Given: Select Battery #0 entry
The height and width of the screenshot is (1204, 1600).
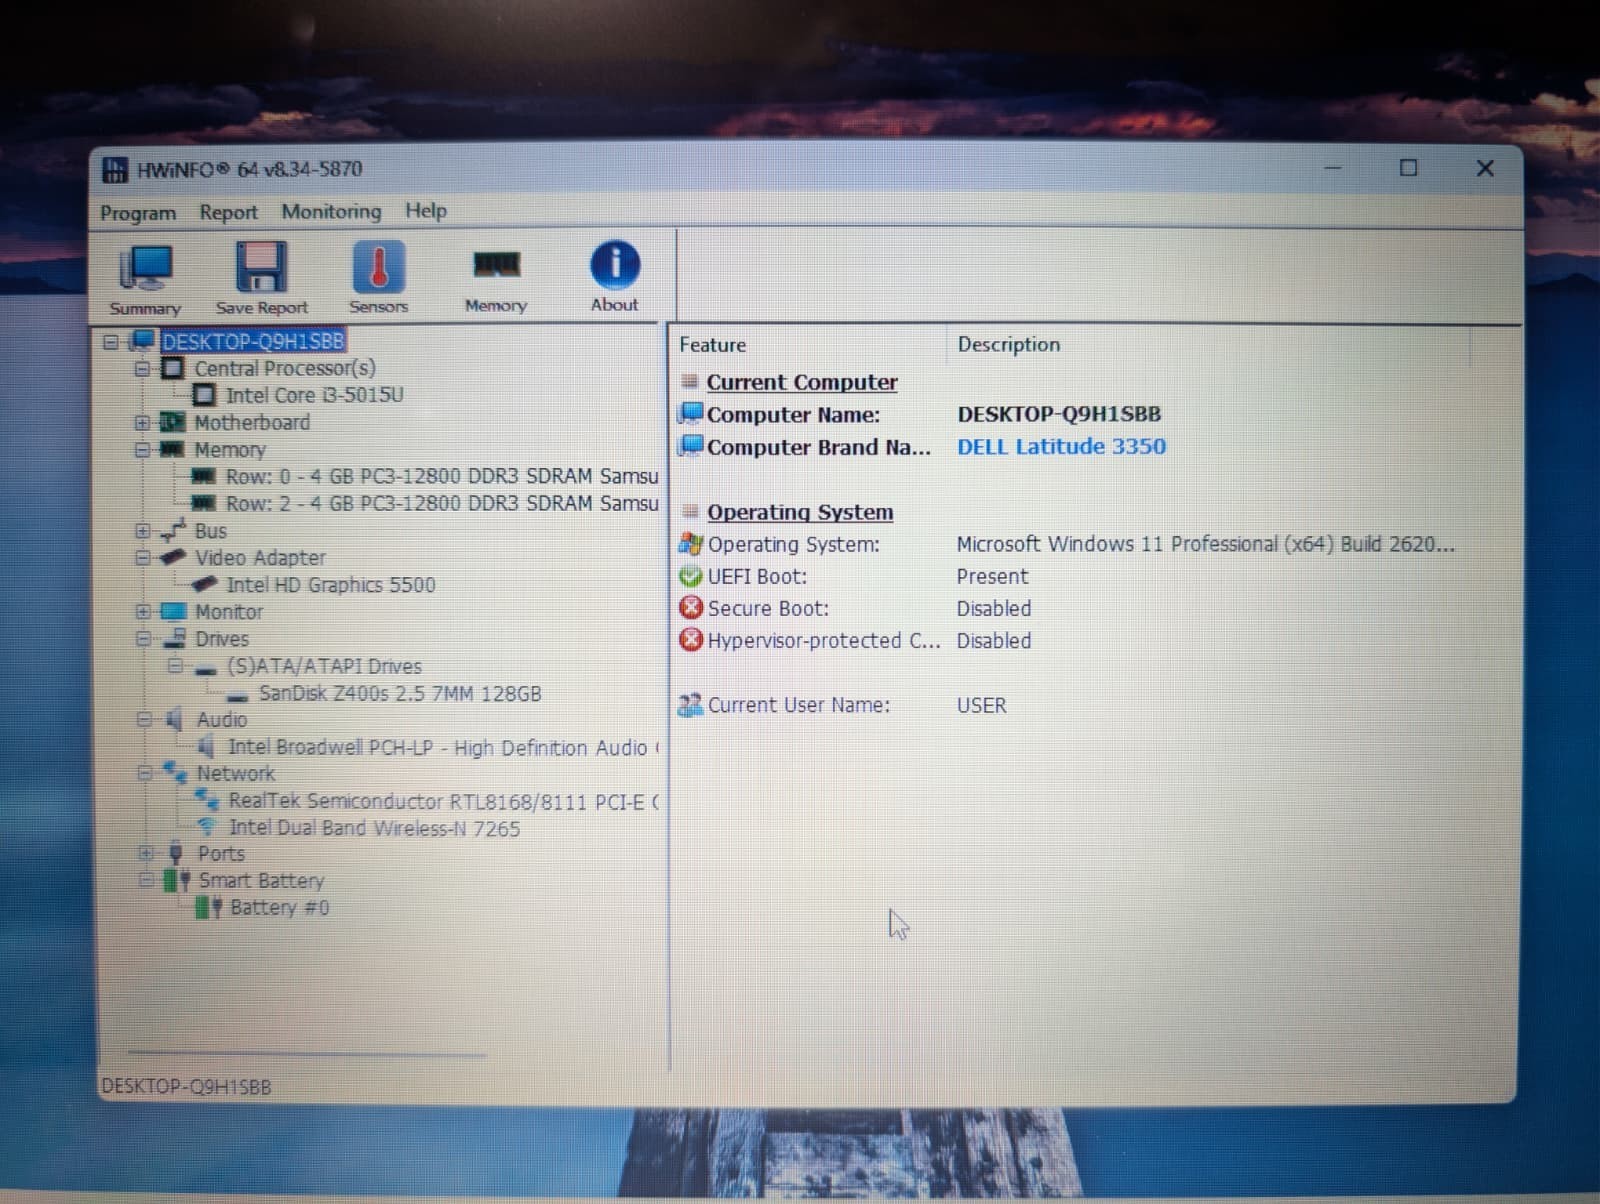Looking at the screenshot, I should point(279,907).
